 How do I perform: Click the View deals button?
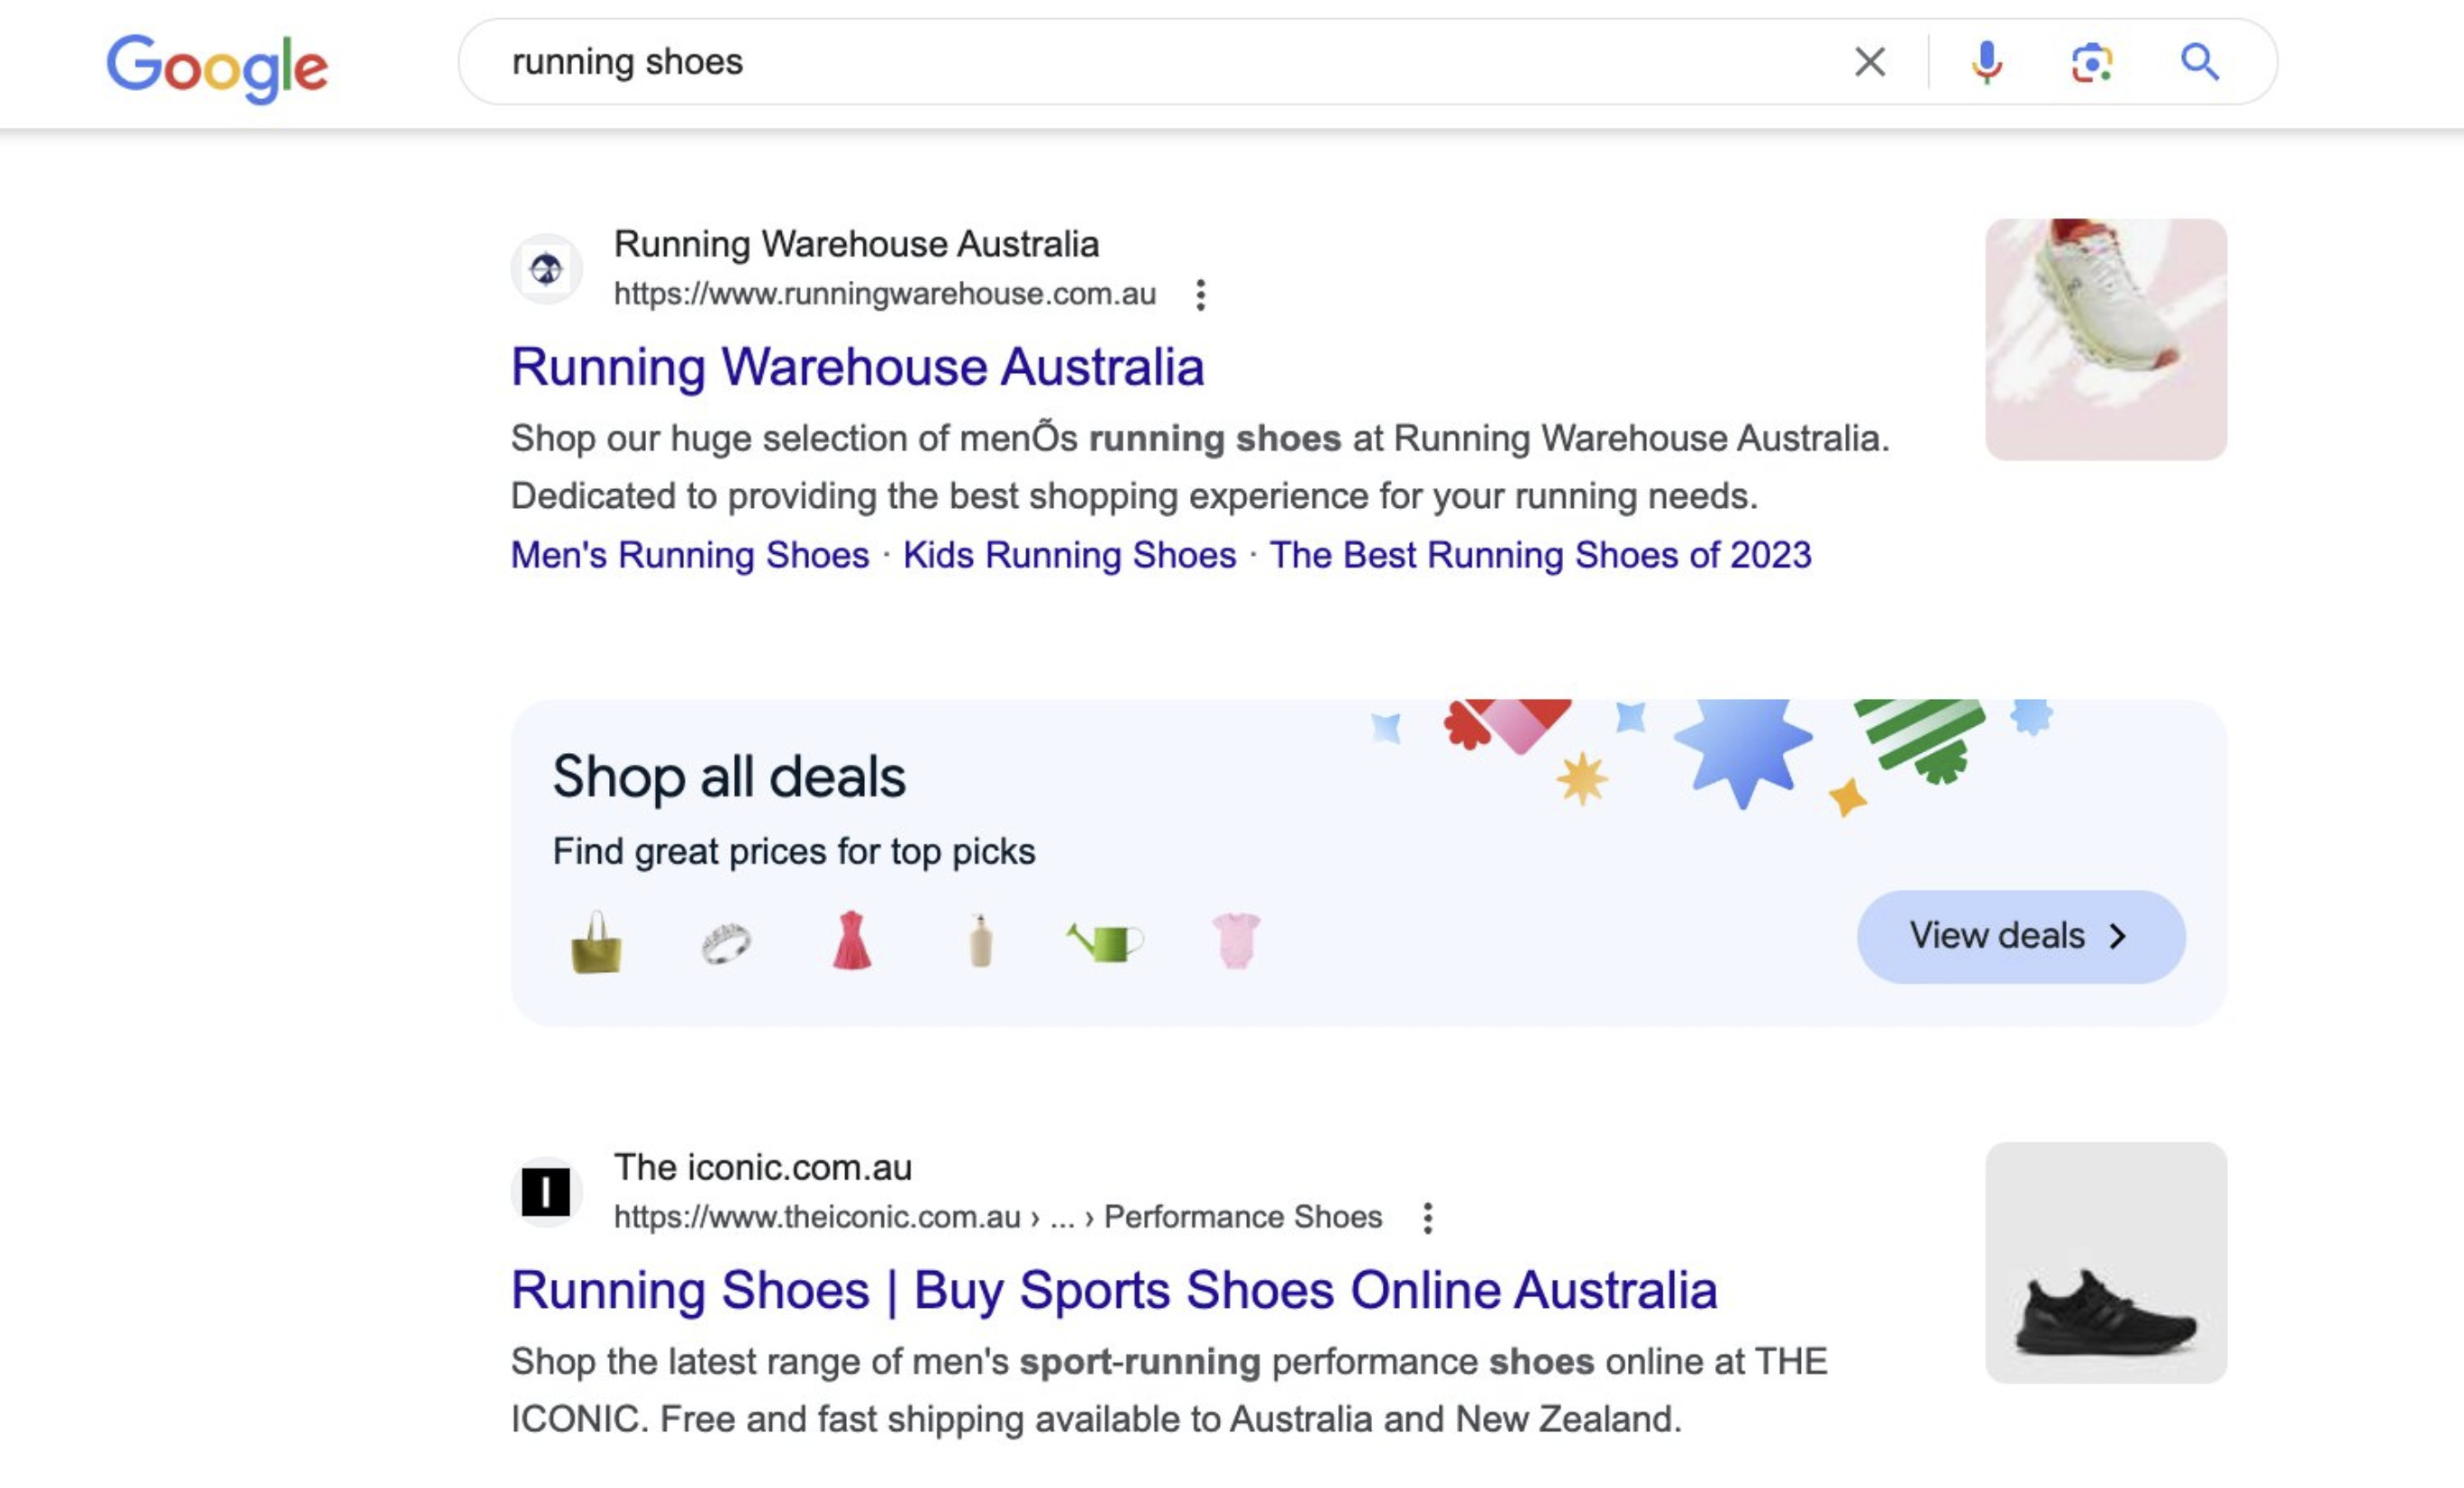2019,936
